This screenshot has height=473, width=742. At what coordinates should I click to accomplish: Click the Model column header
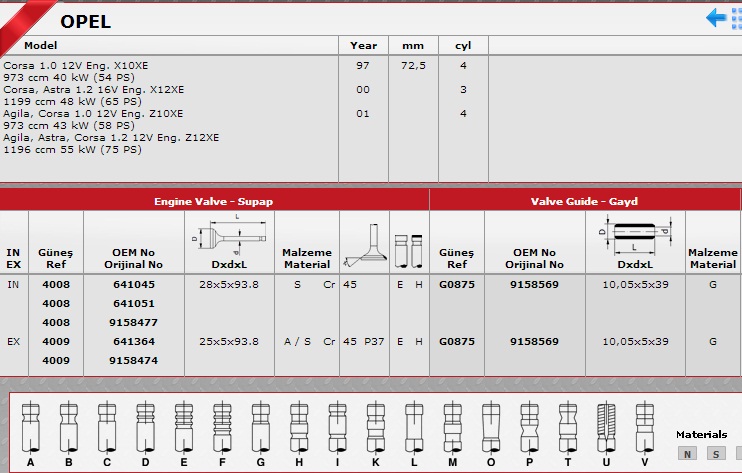tap(41, 45)
